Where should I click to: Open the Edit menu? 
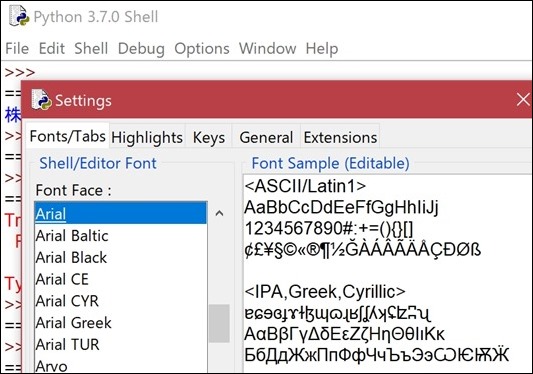click(x=52, y=48)
